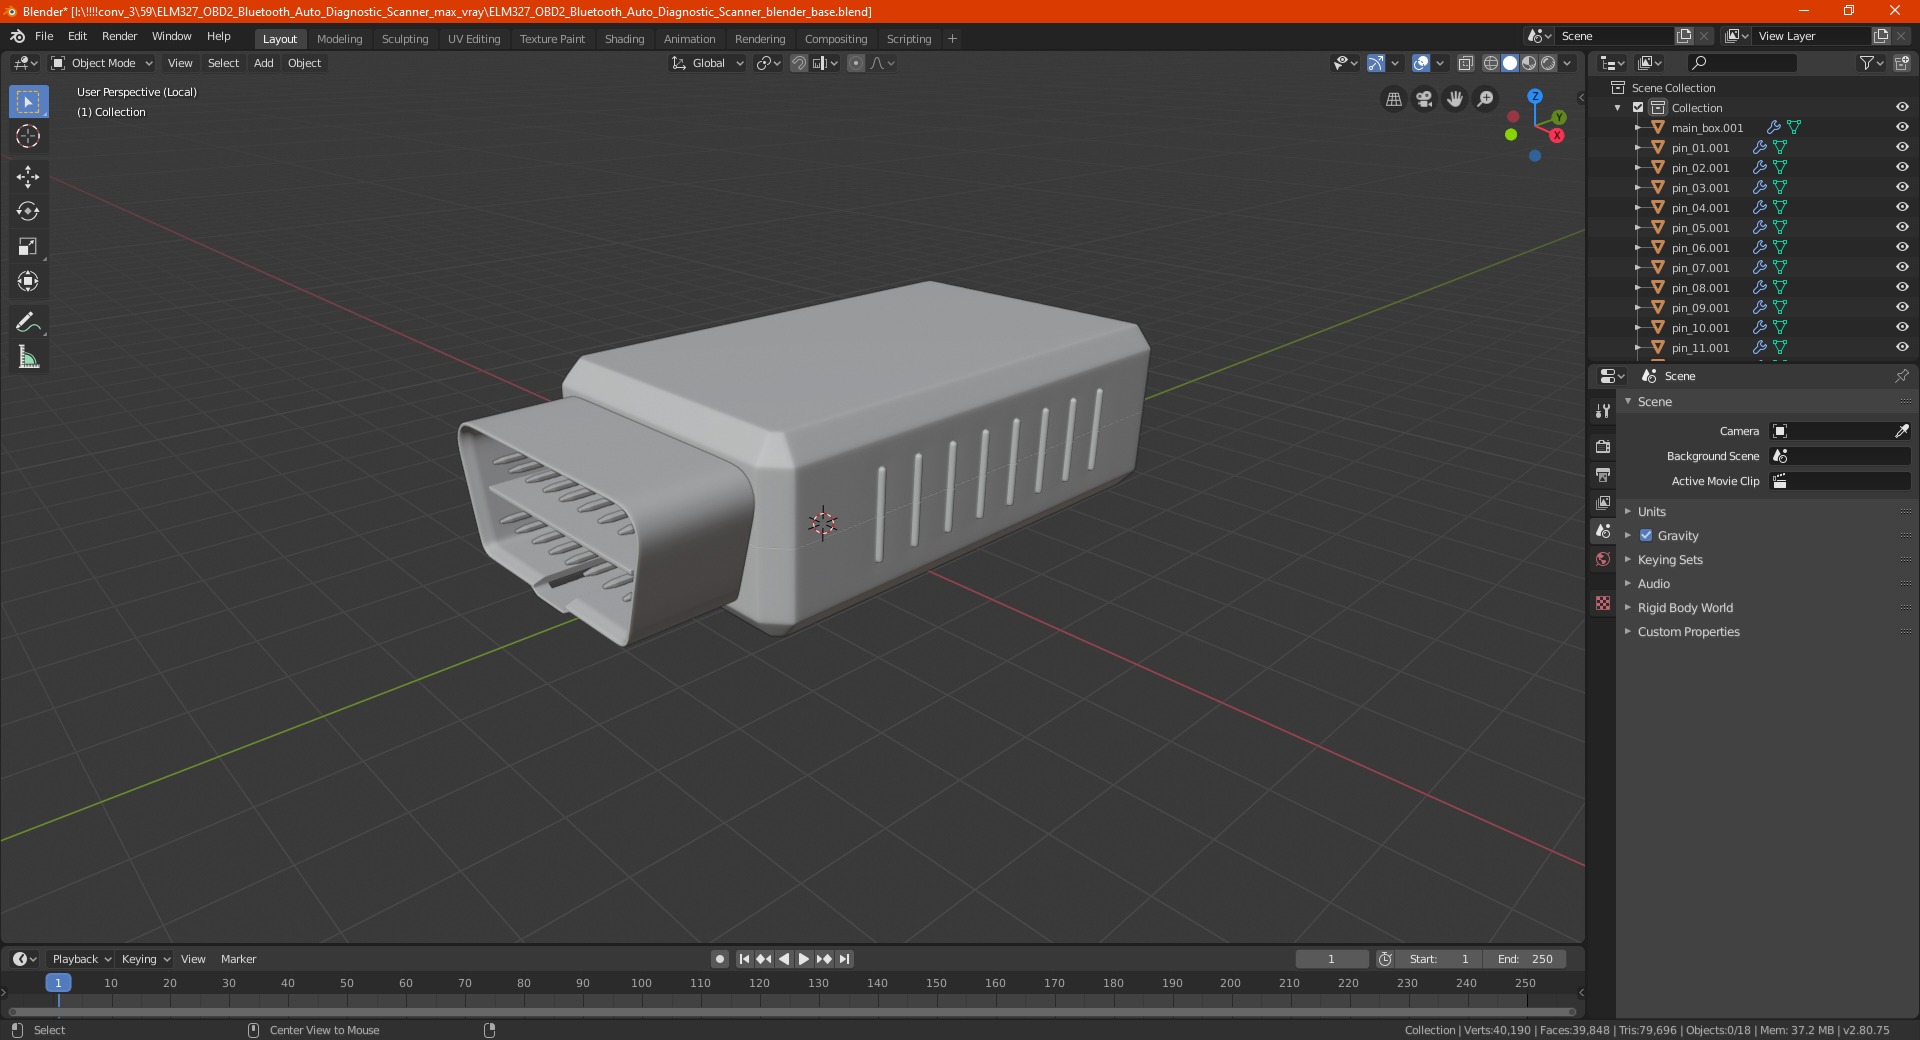This screenshot has height=1040, width=1920.
Task: Choose the Rotate tool
Action: (x=28, y=212)
